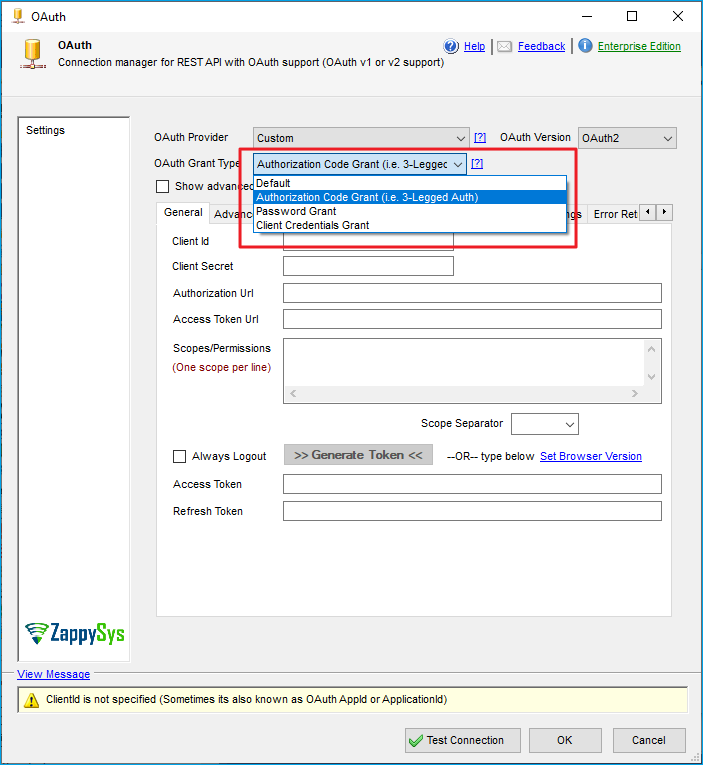Select Default grant type option

click(410, 183)
